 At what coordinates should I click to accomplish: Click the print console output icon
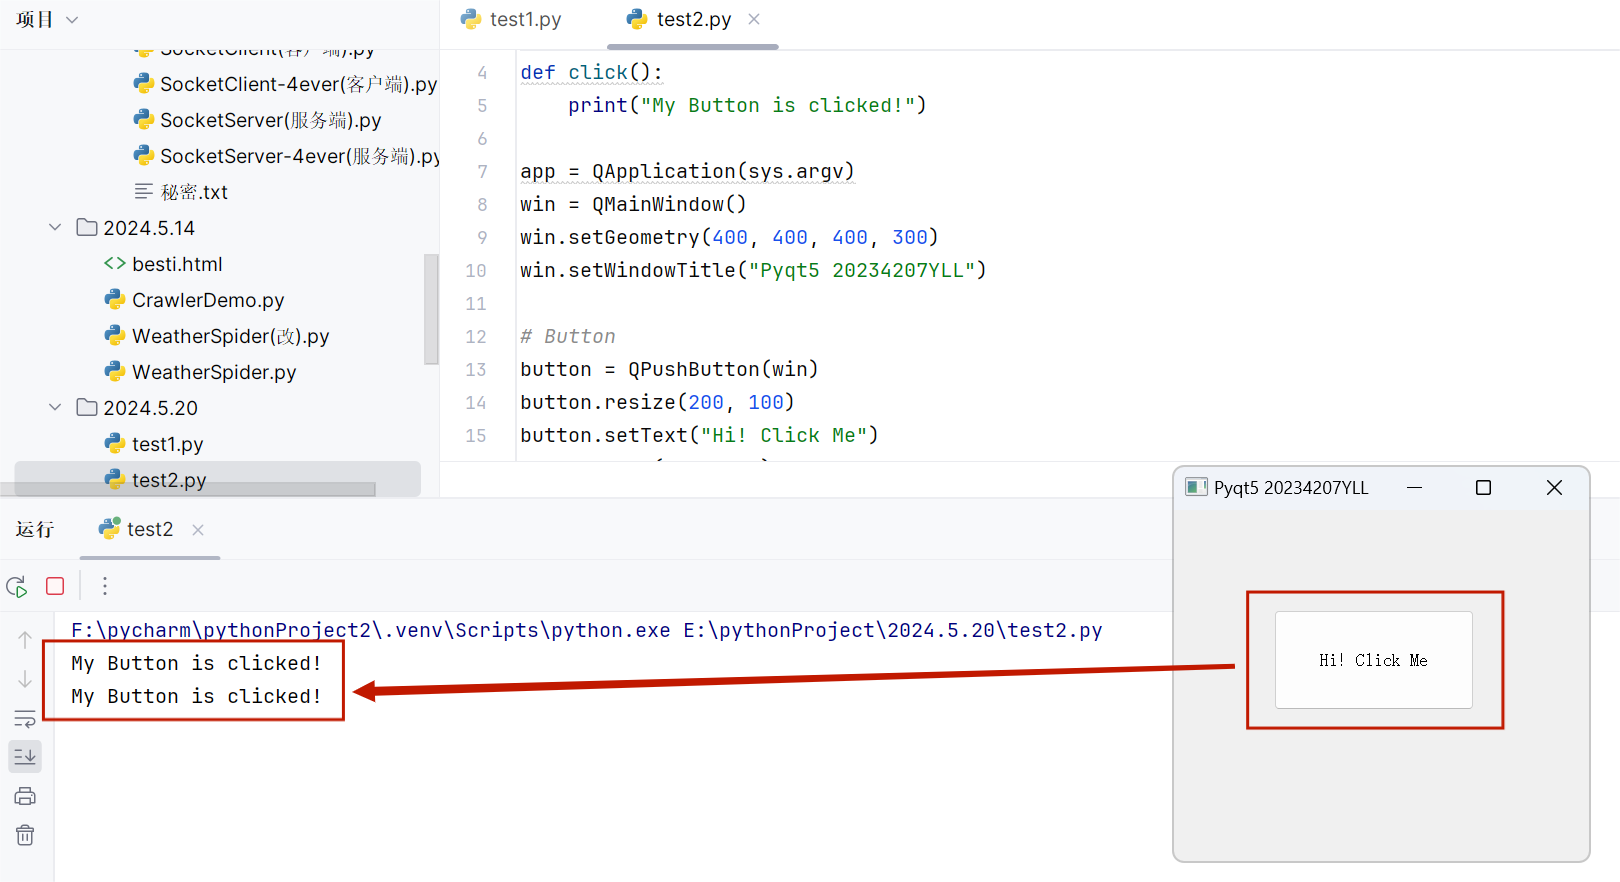point(25,796)
